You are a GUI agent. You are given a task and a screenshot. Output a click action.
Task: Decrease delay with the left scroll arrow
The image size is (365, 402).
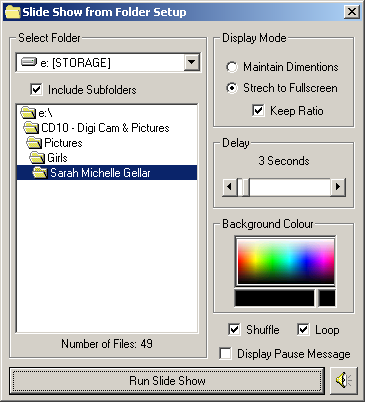[230, 186]
